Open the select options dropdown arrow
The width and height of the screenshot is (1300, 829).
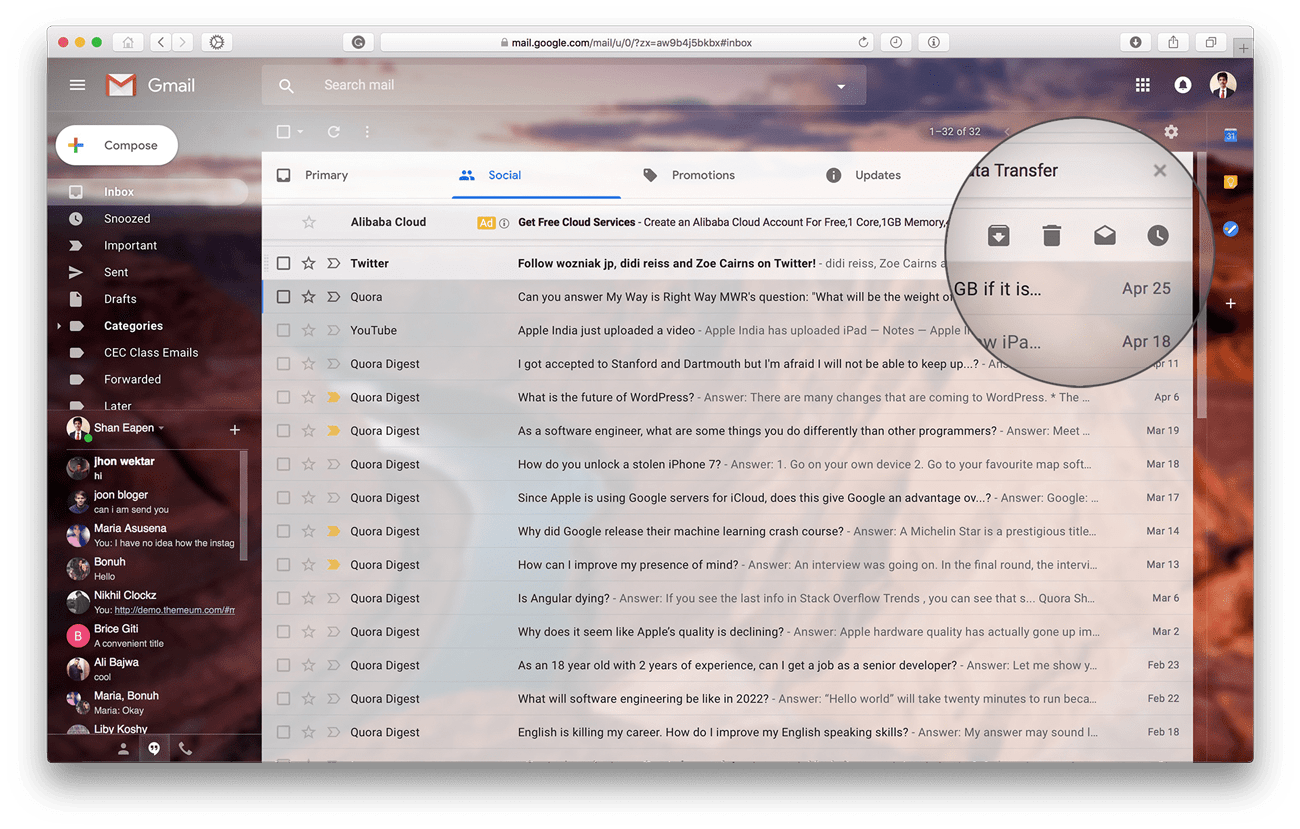[300, 132]
